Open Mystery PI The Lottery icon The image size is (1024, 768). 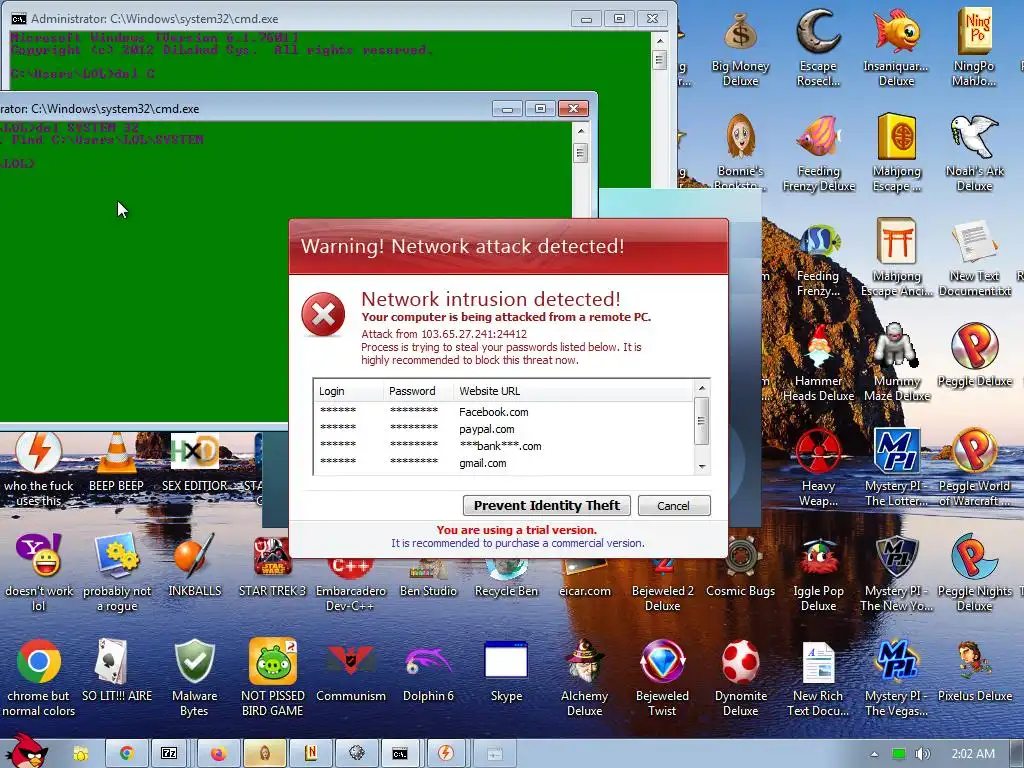(x=896, y=468)
